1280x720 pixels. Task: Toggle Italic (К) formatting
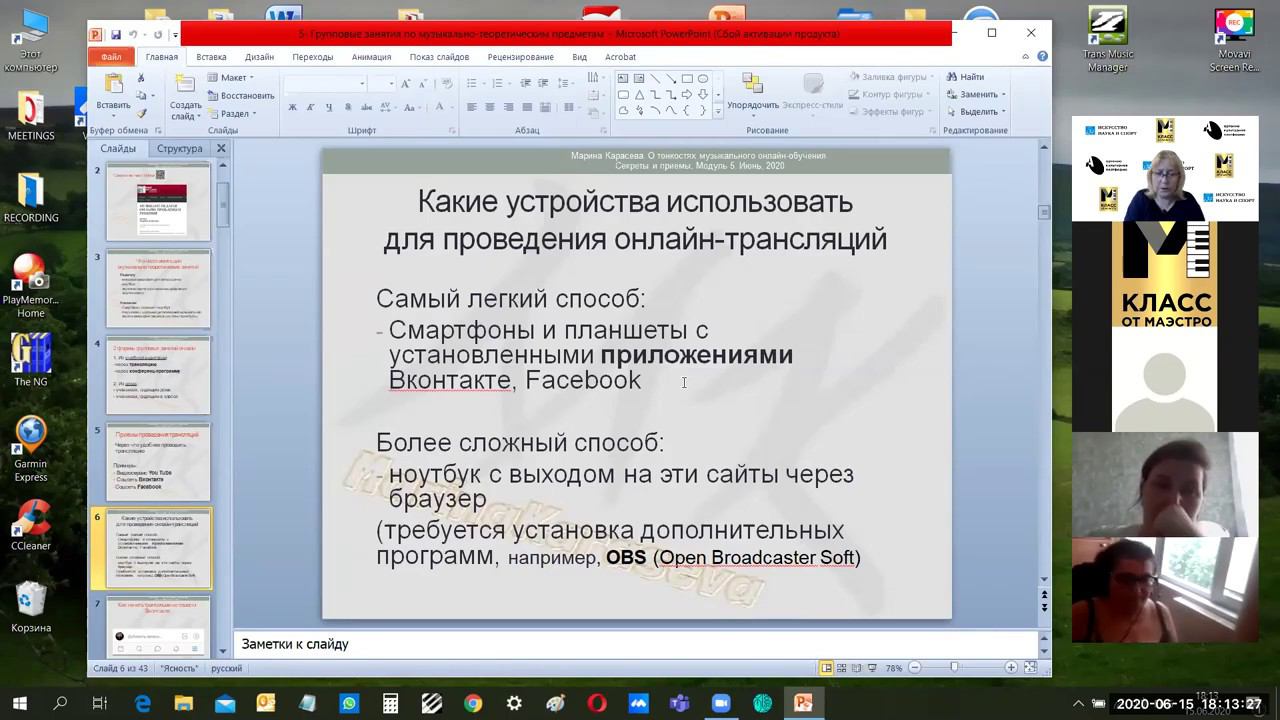click(x=310, y=107)
